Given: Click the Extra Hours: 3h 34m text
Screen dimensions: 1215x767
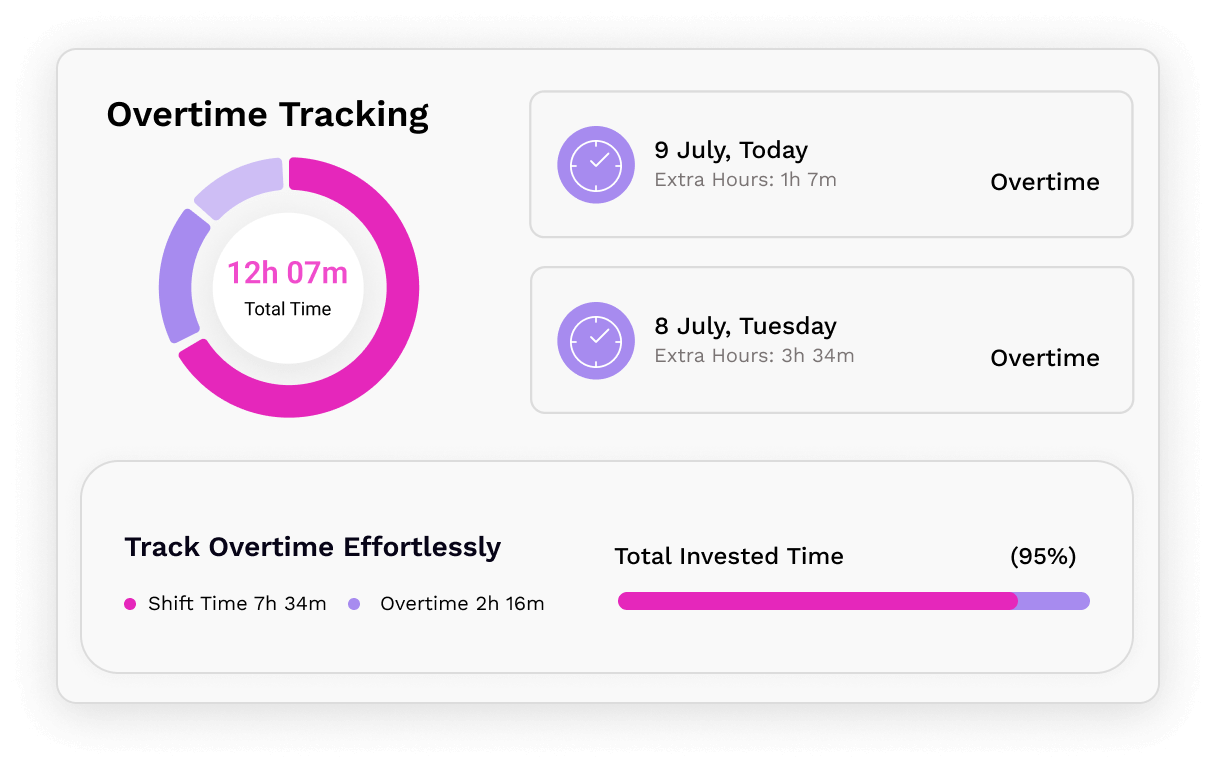Looking at the screenshot, I should coord(754,356).
